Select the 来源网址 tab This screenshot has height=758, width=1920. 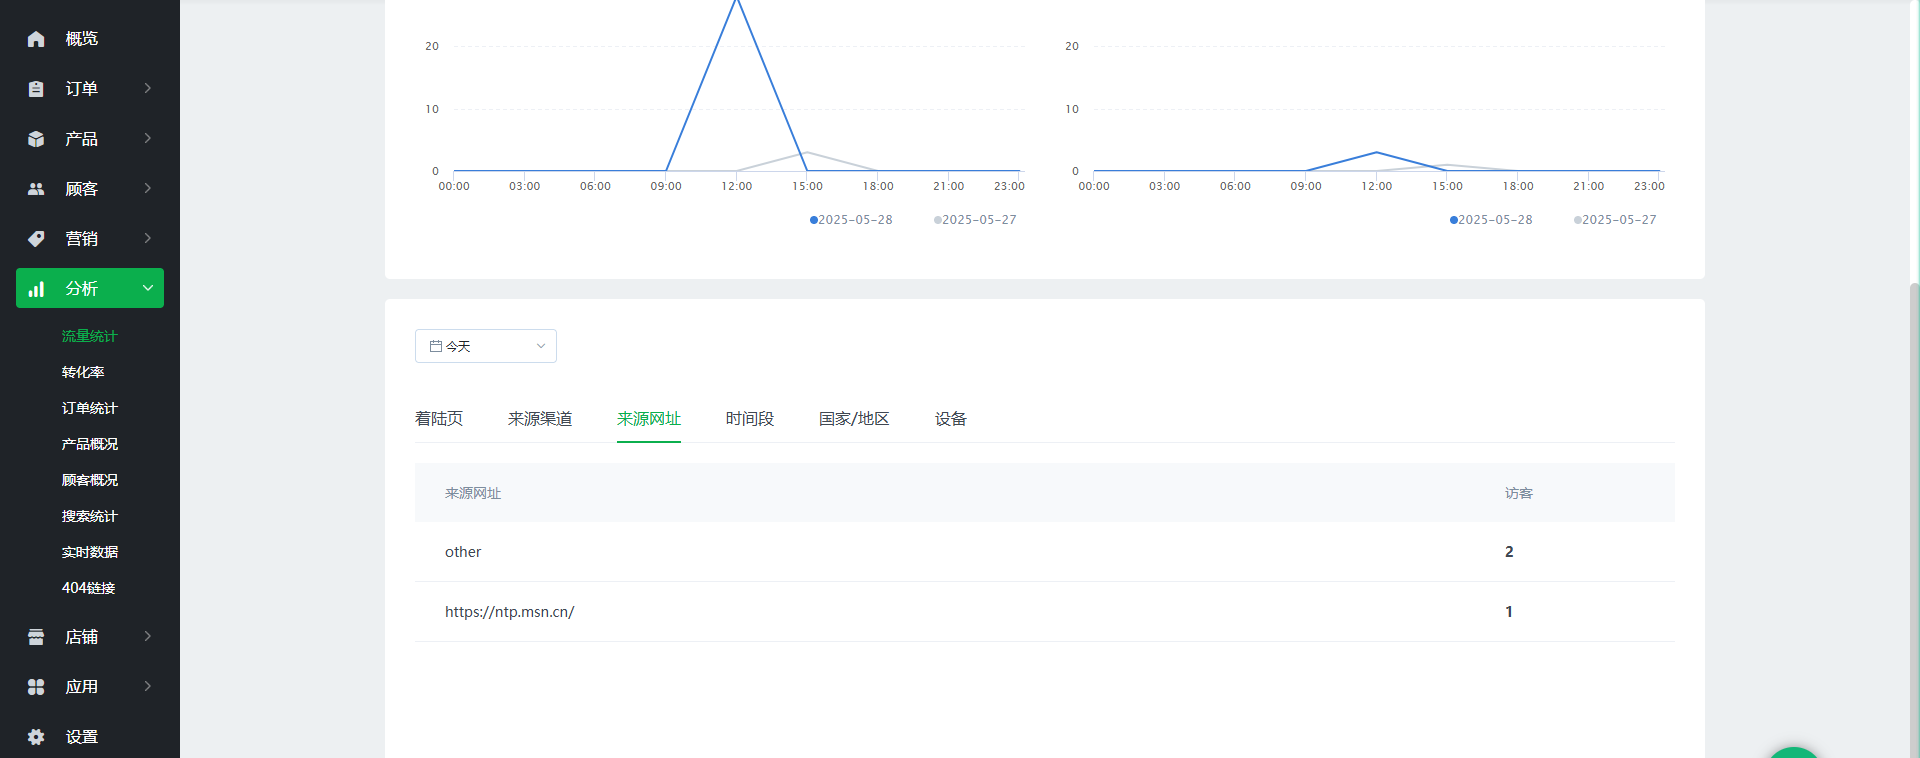pyautogui.click(x=649, y=419)
